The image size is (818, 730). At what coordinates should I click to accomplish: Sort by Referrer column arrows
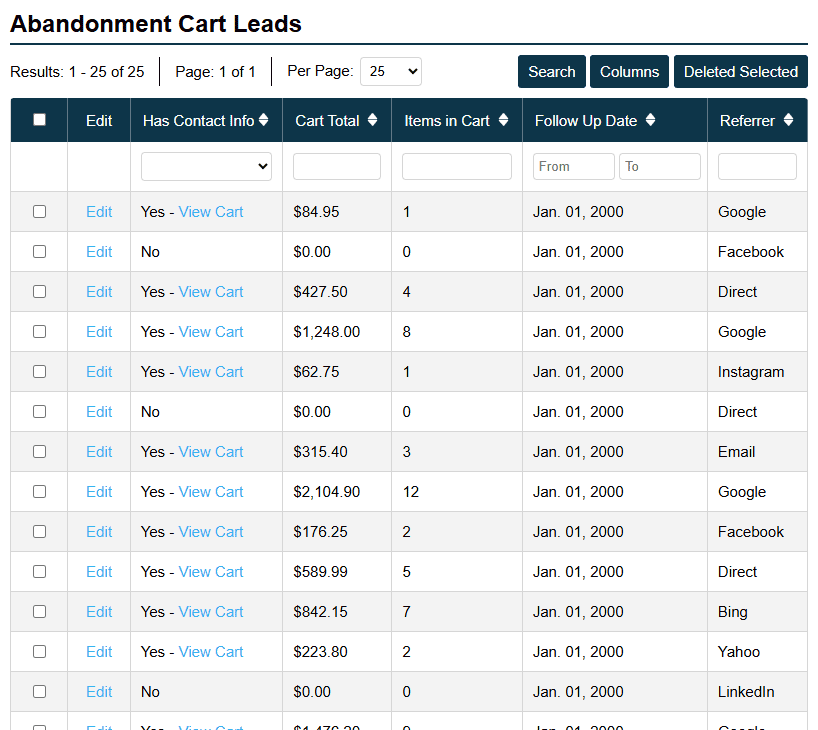point(788,120)
